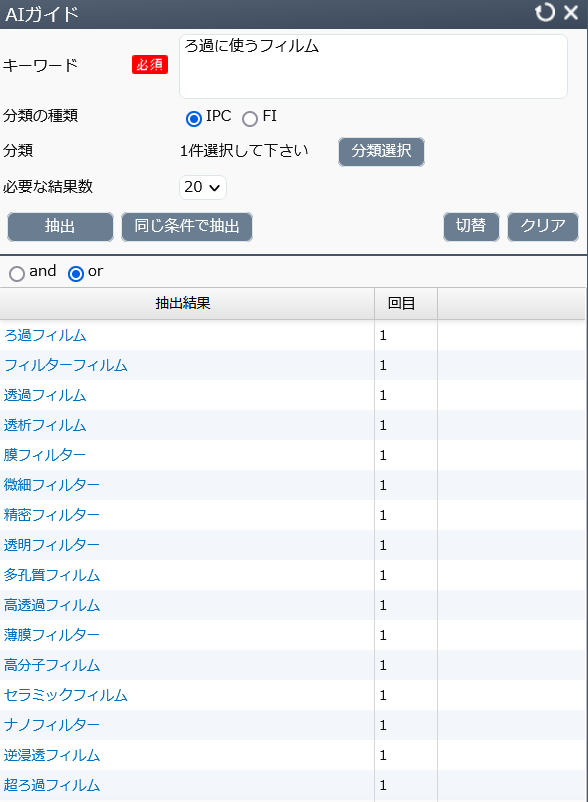Viewport: 588px width, 802px height.
Task: Open the セラミックフィルム result link
Action: tap(65, 695)
